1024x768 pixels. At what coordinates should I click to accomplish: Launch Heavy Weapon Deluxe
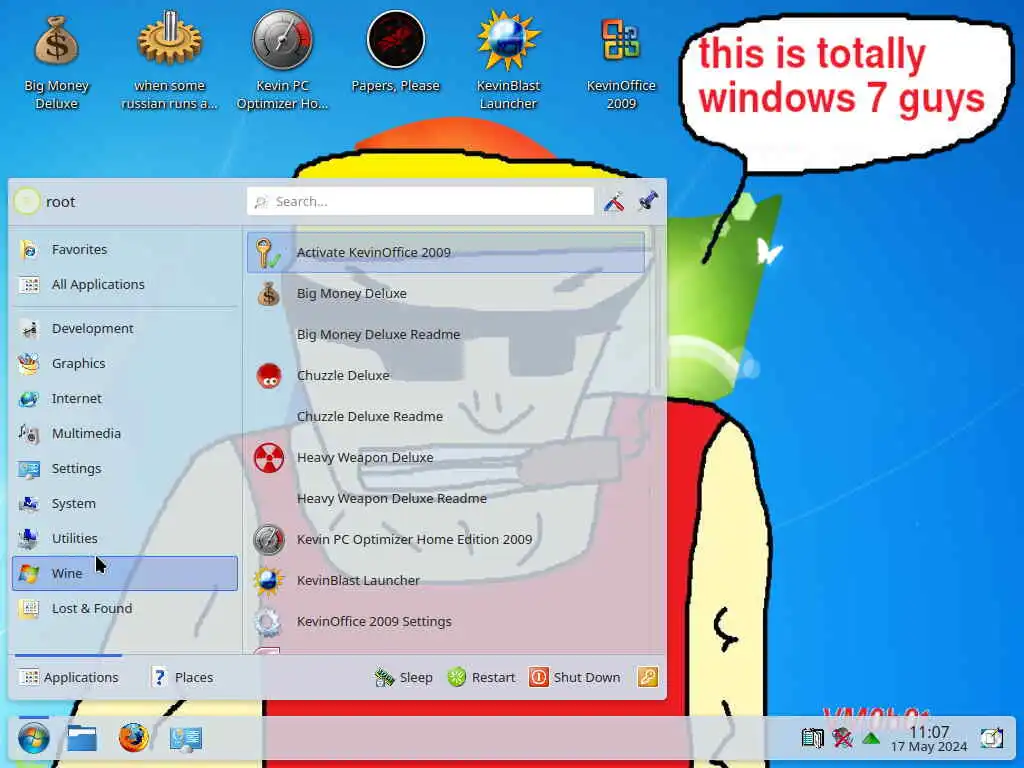coord(446,458)
